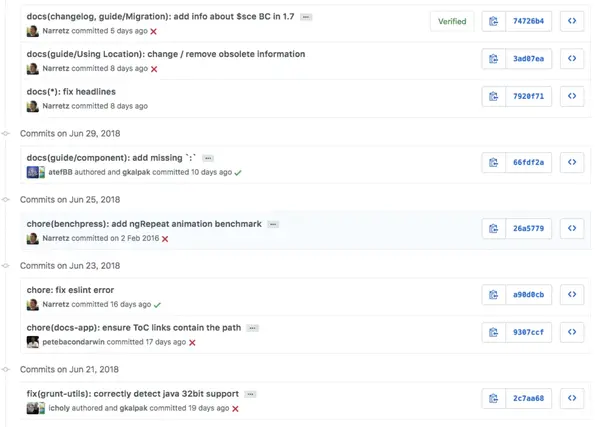Expand description of $sce BC changelog commit
This screenshot has width=600, height=427.
(x=306, y=17)
